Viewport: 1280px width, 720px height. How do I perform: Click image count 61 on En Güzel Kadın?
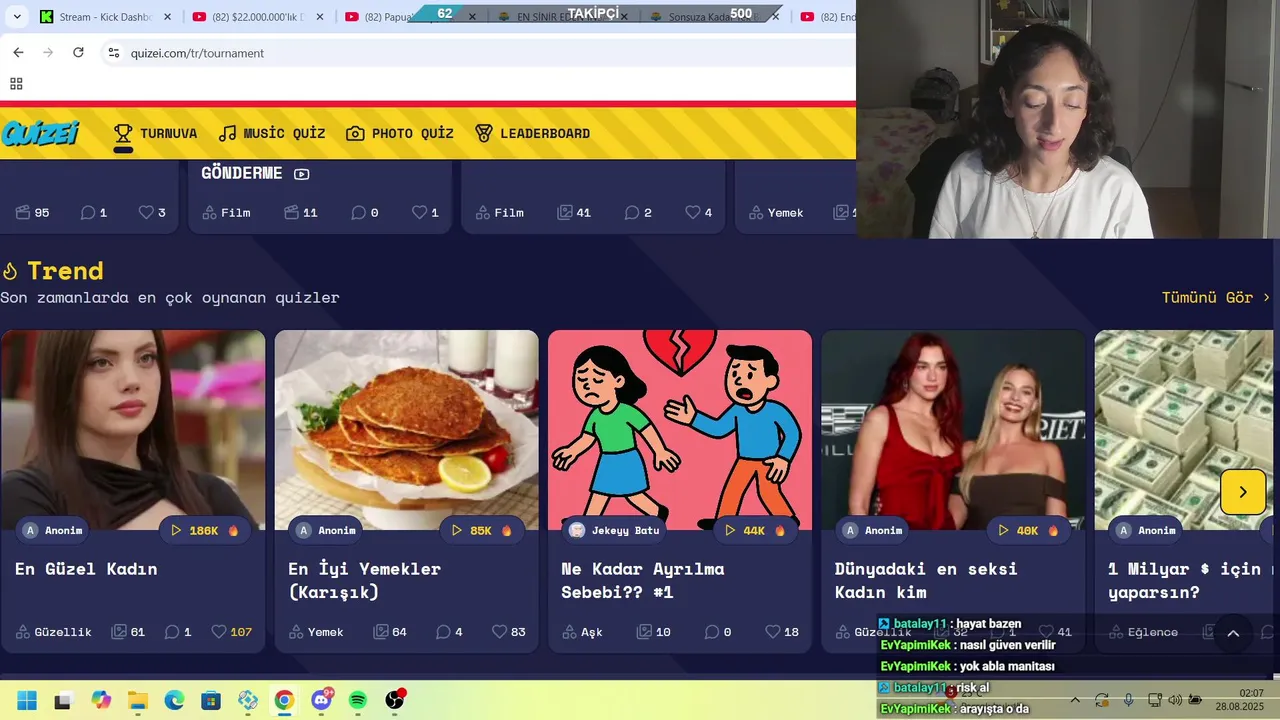point(128,632)
